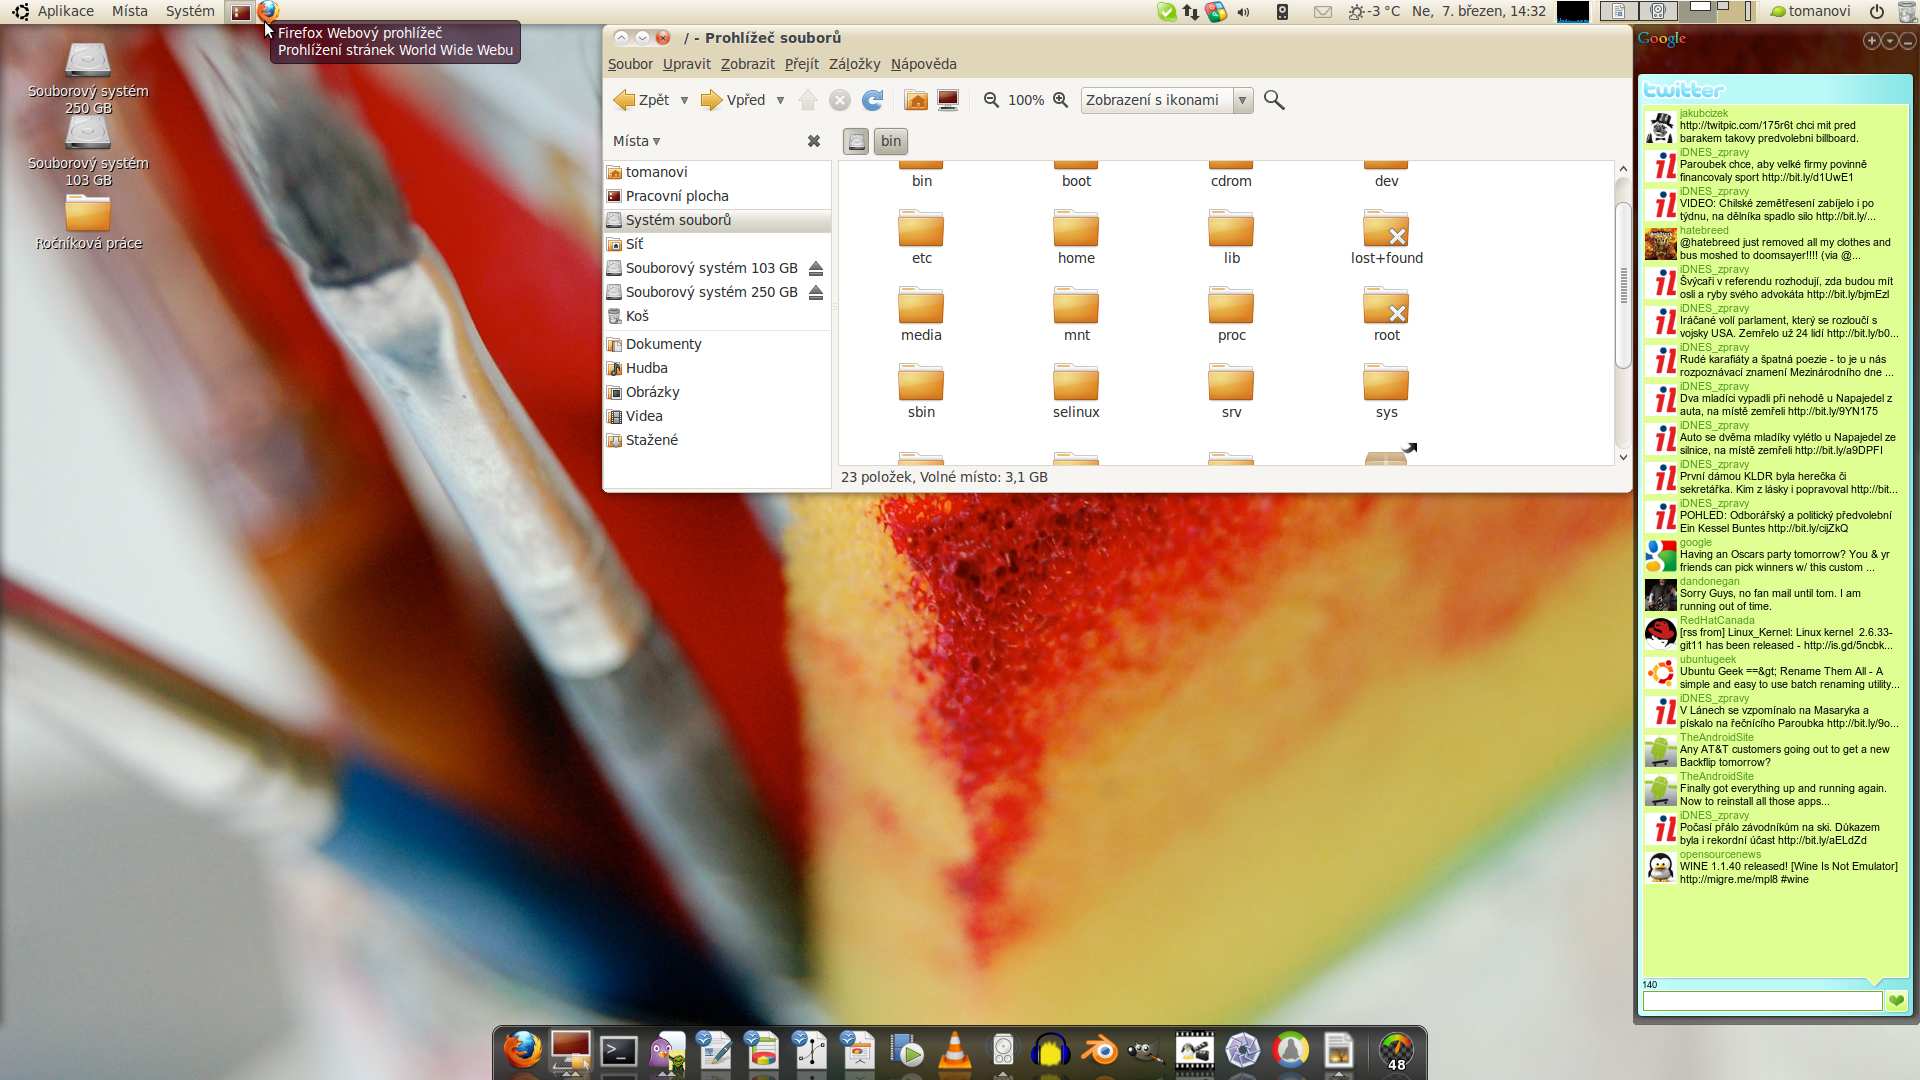Image resolution: width=1920 pixels, height=1080 pixels.
Task: Click the mail envelope indicator
Action: [1323, 12]
